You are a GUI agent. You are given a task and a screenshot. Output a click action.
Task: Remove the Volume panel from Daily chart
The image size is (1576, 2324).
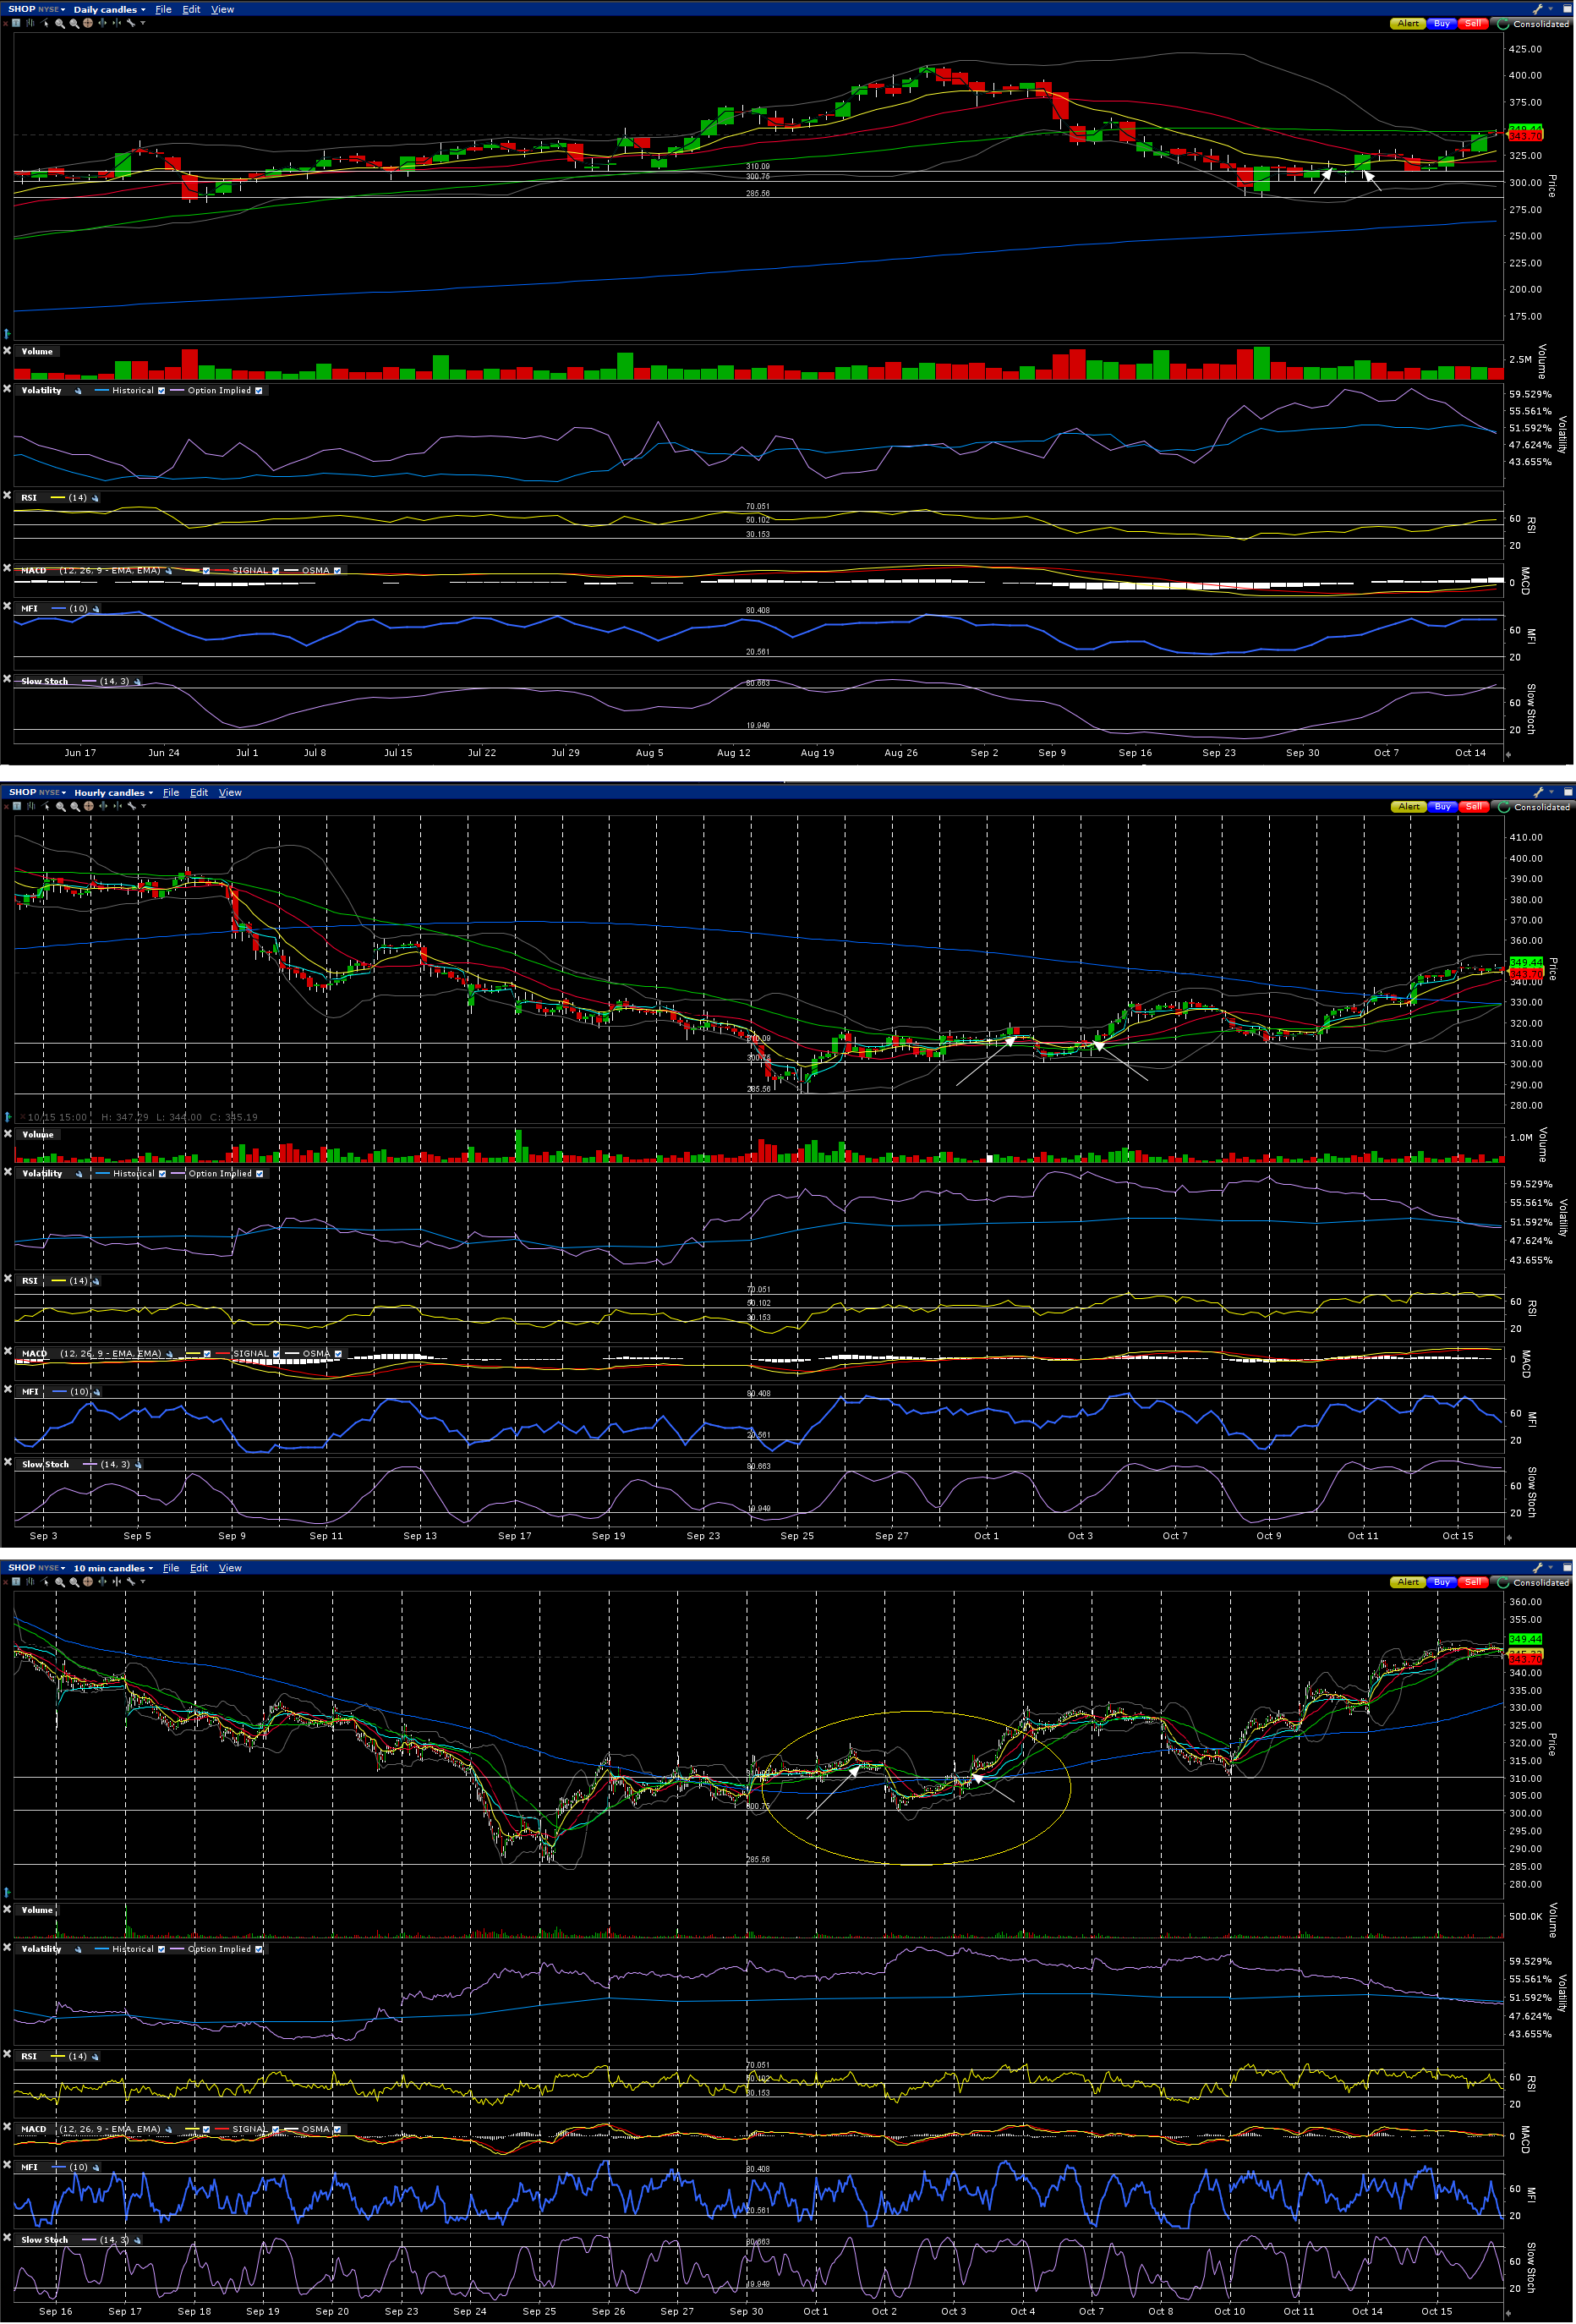[x=7, y=351]
